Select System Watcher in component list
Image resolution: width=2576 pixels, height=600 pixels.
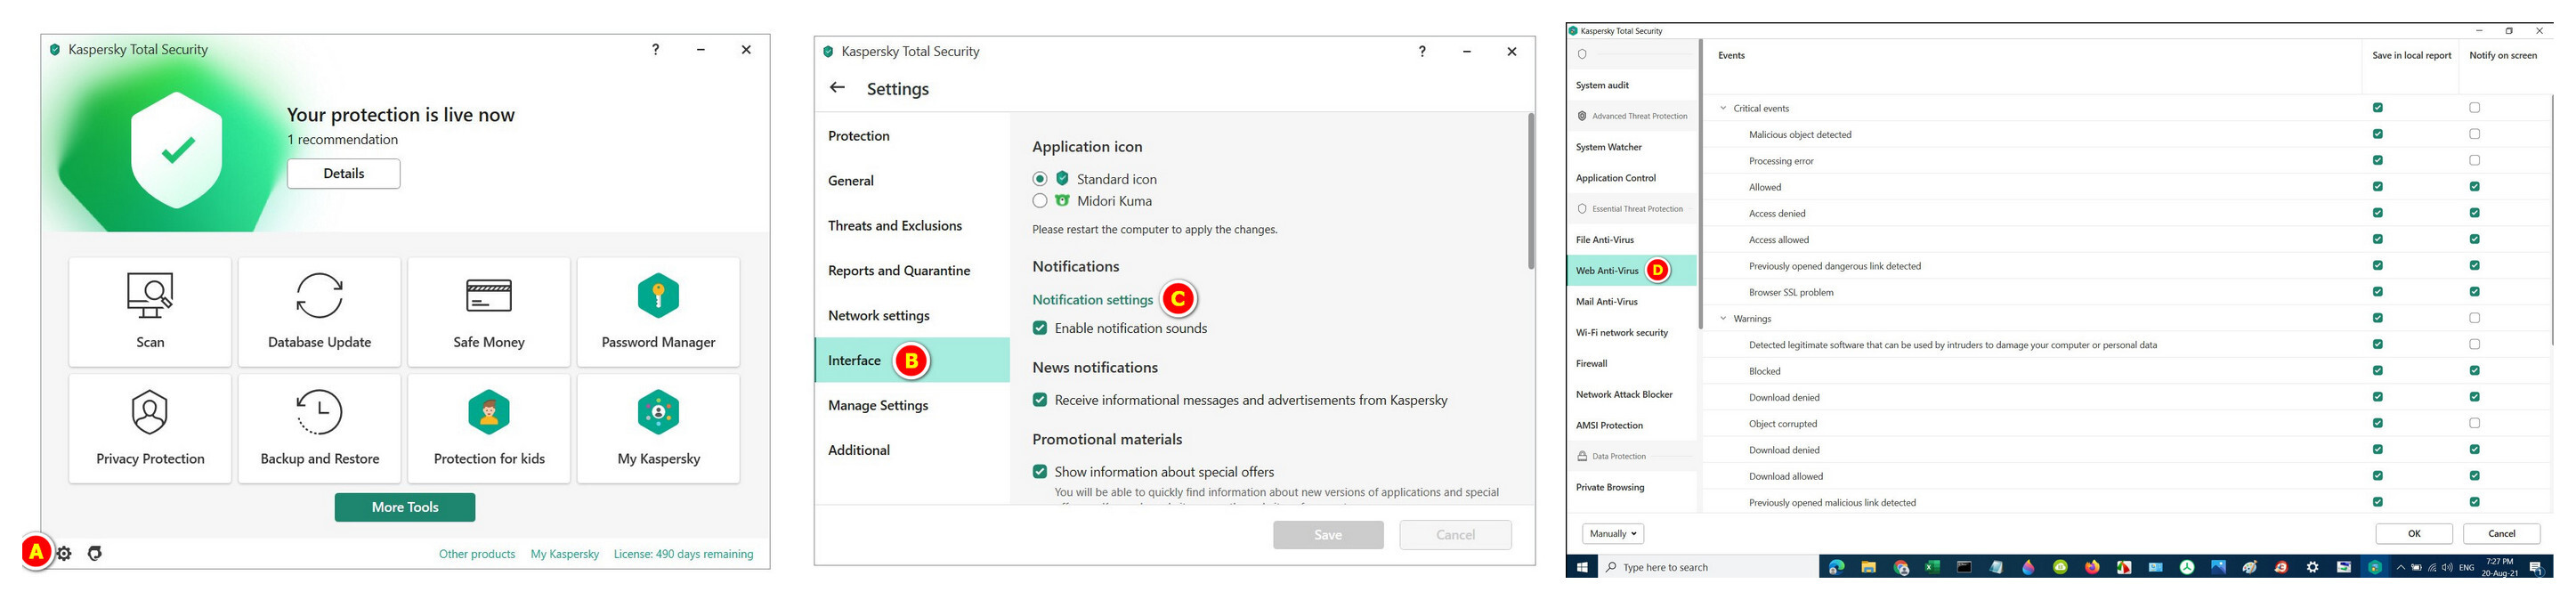point(1632,147)
